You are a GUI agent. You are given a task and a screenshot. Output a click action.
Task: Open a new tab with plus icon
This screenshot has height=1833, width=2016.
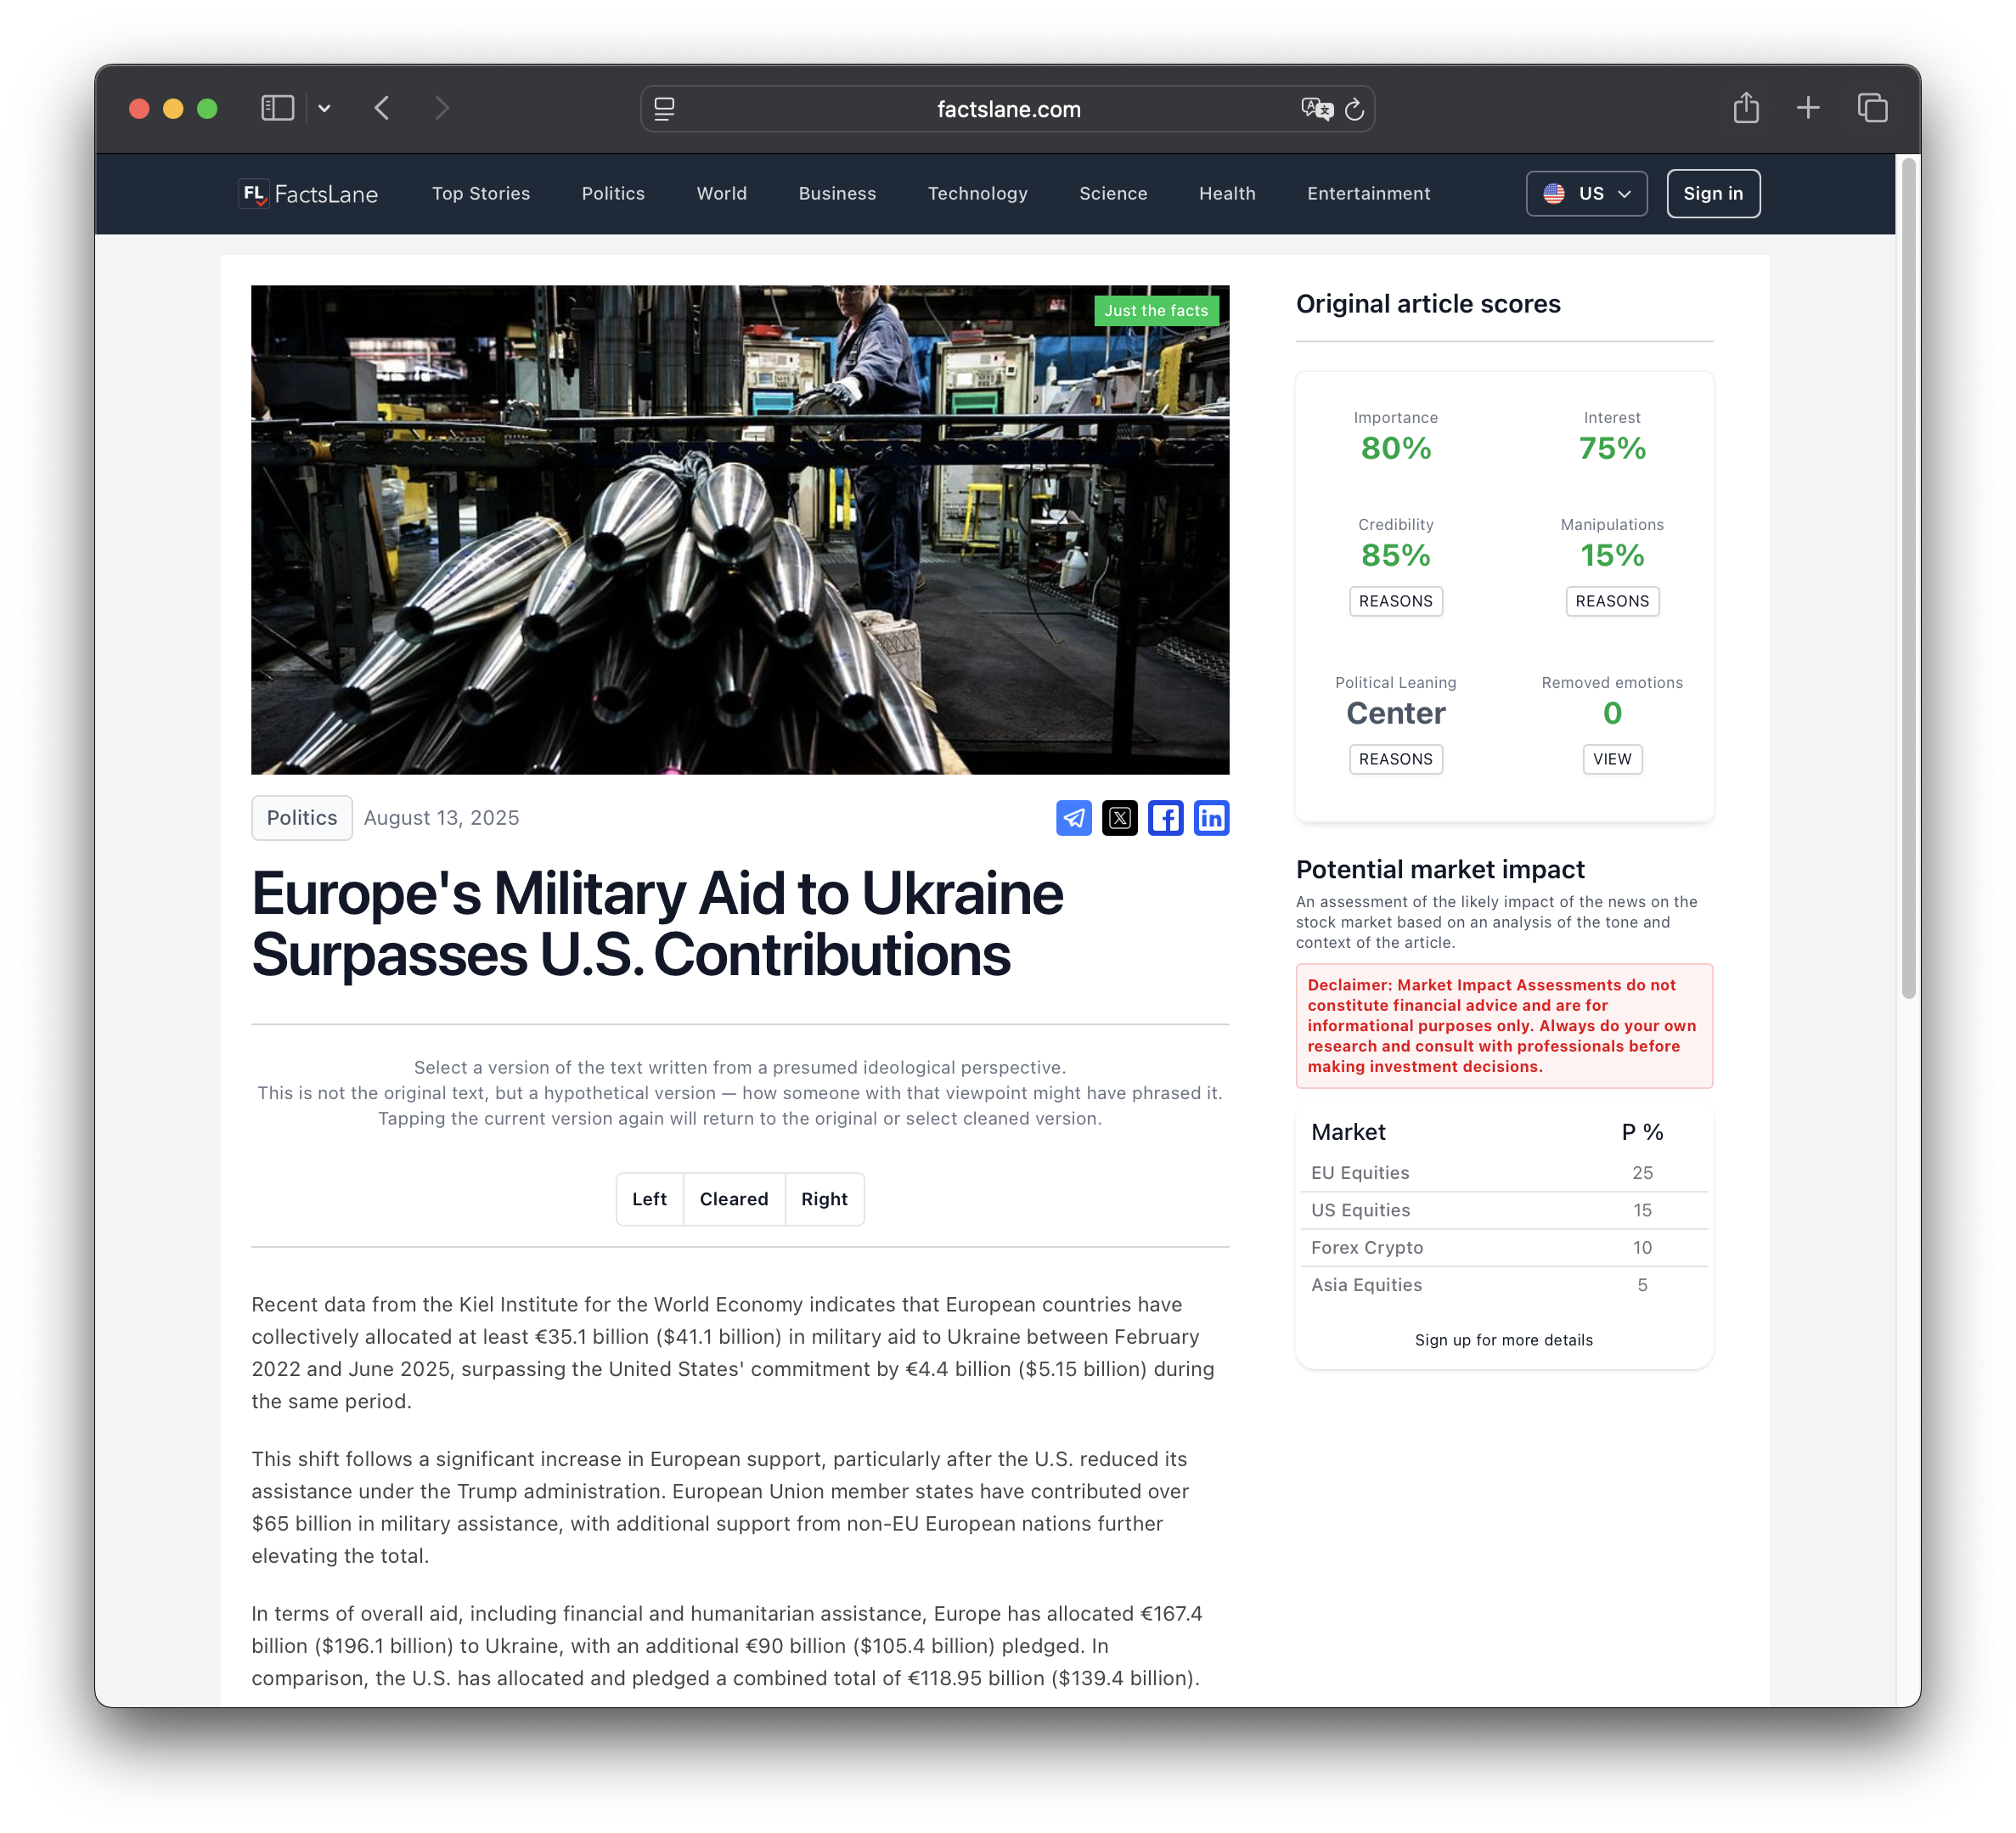click(x=1808, y=108)
